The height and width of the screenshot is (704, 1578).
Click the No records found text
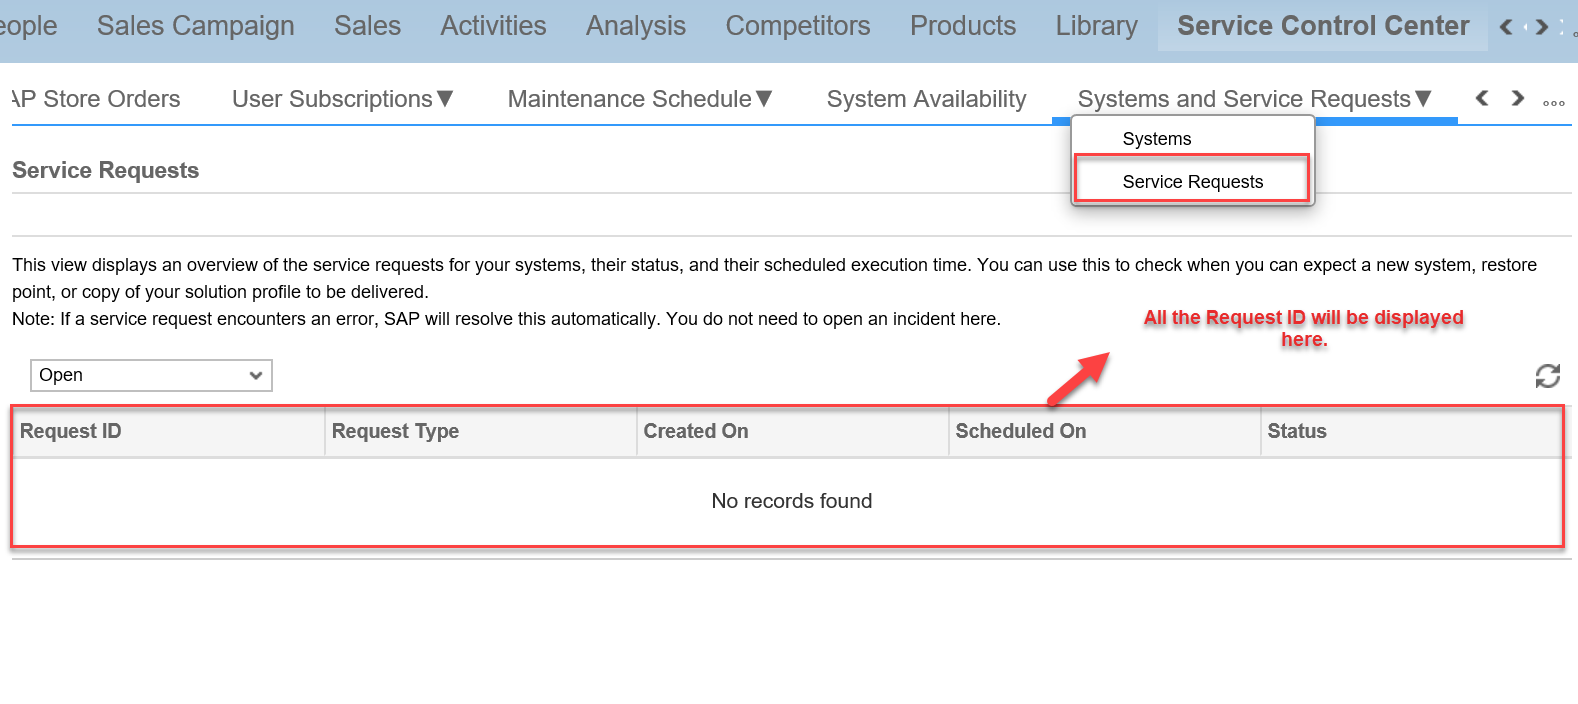792,501
